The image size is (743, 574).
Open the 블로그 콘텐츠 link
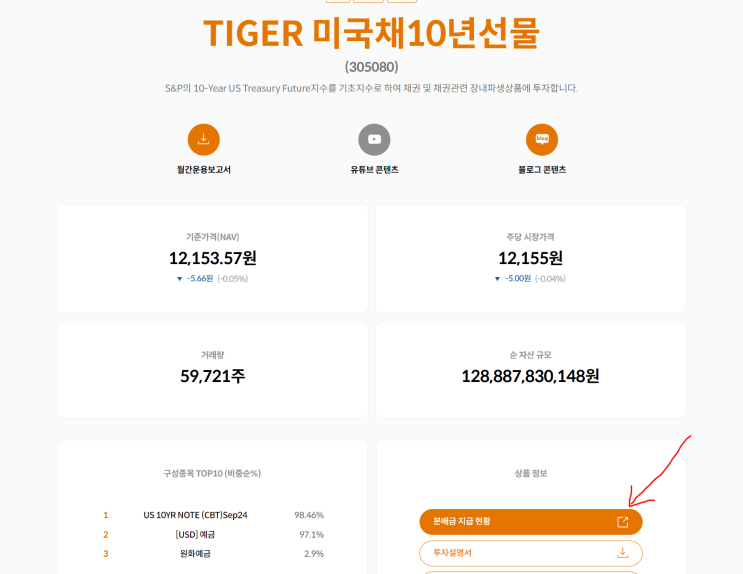(x=542, y=170)
